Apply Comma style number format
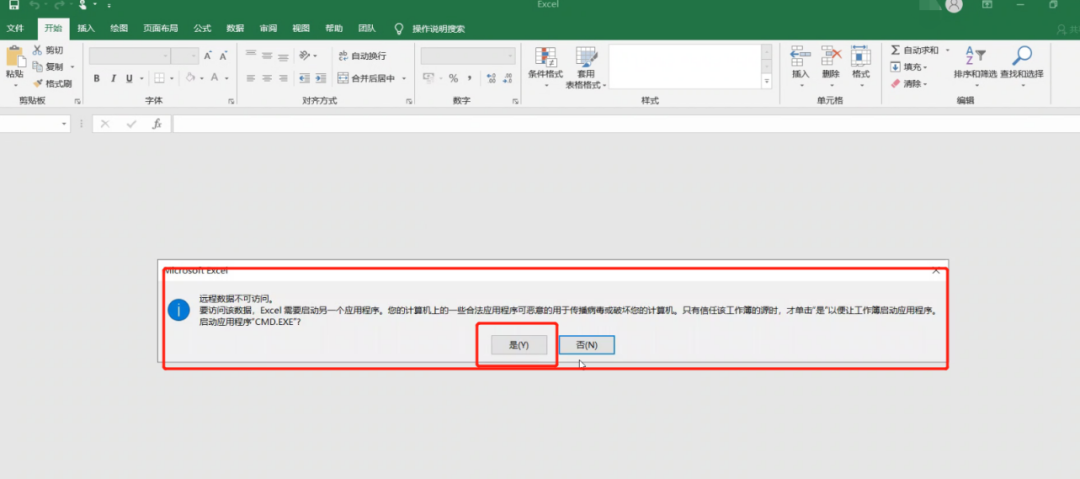1080x479 pixels. [470, 79]
